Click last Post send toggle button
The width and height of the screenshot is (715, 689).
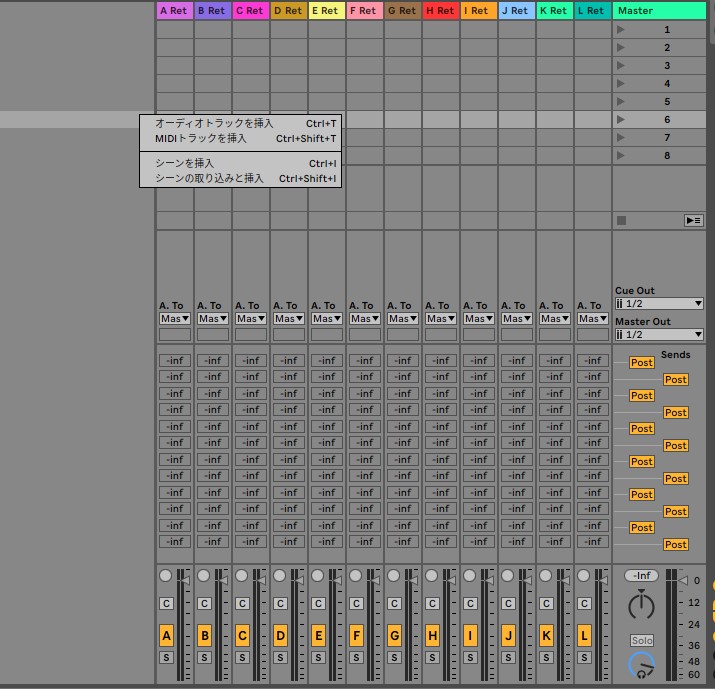(675, 544)
